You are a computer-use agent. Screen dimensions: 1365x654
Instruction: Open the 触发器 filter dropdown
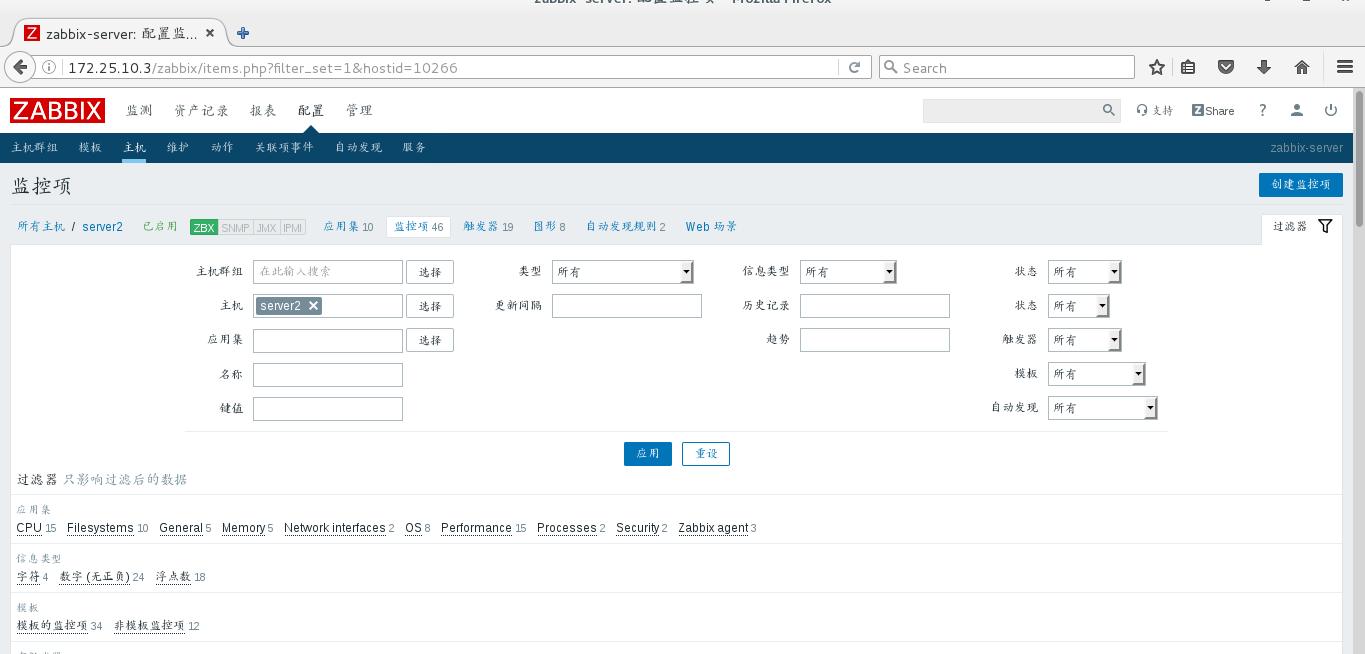pos(1084,340)
